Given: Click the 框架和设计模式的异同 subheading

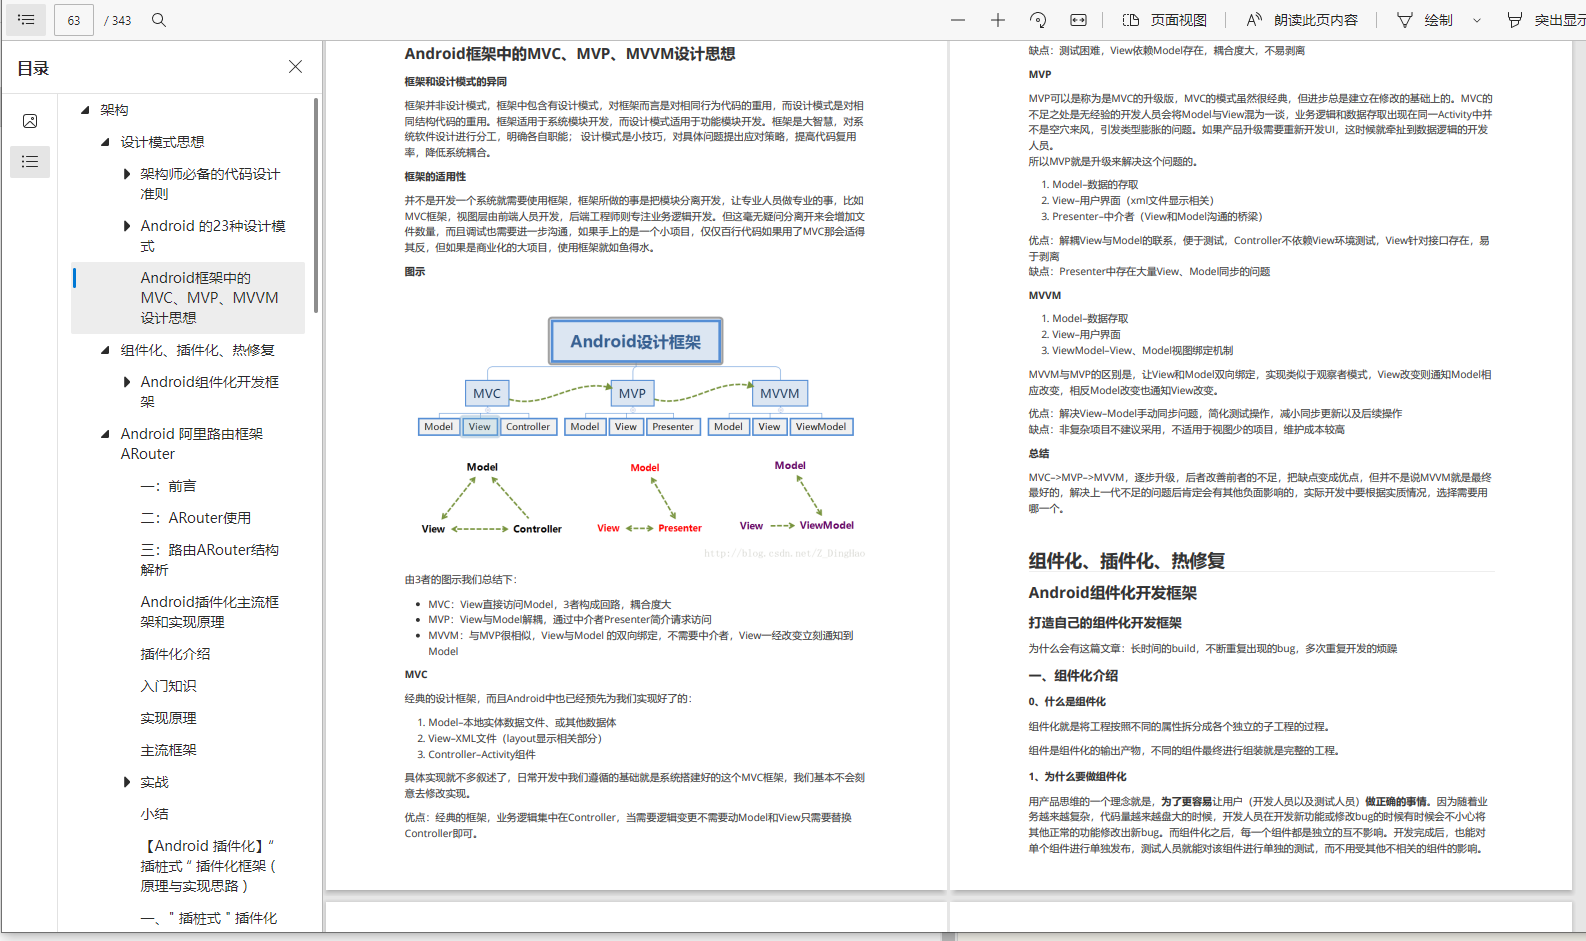Looking at the screenshot, I should pyautogui.click(x=456, y=82).
